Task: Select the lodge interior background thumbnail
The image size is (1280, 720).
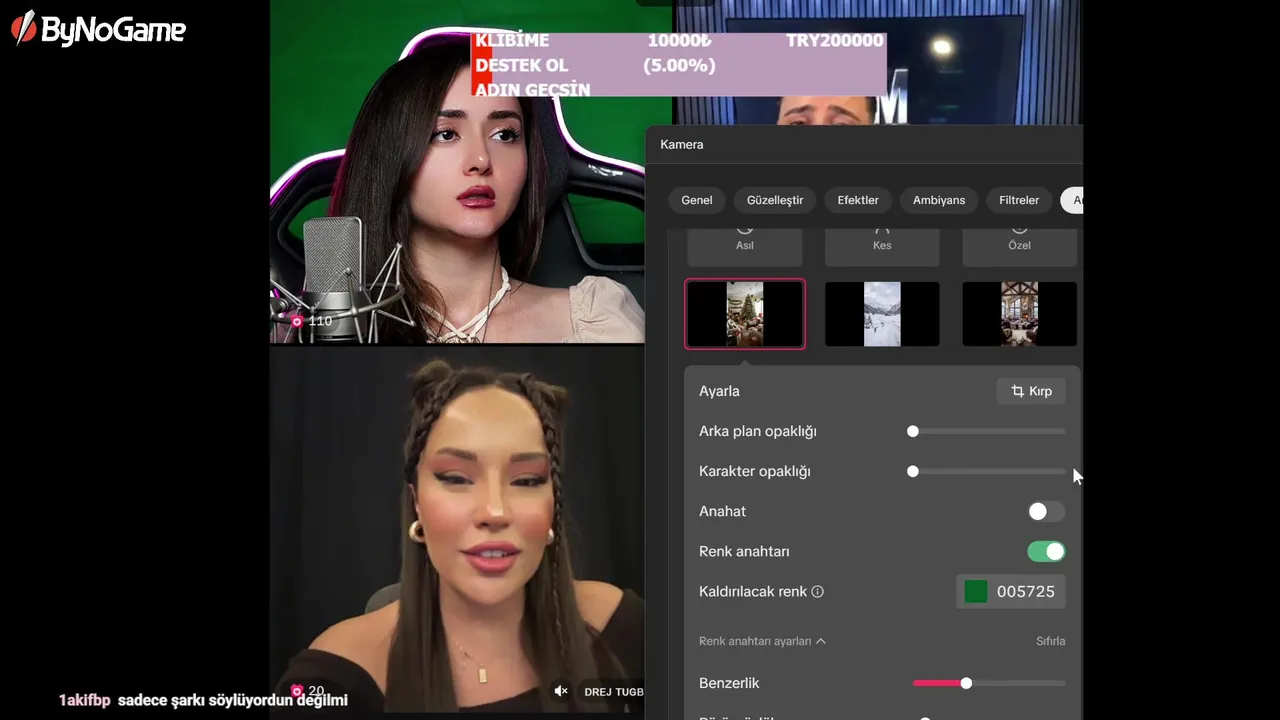Action: pos(1019,314)
